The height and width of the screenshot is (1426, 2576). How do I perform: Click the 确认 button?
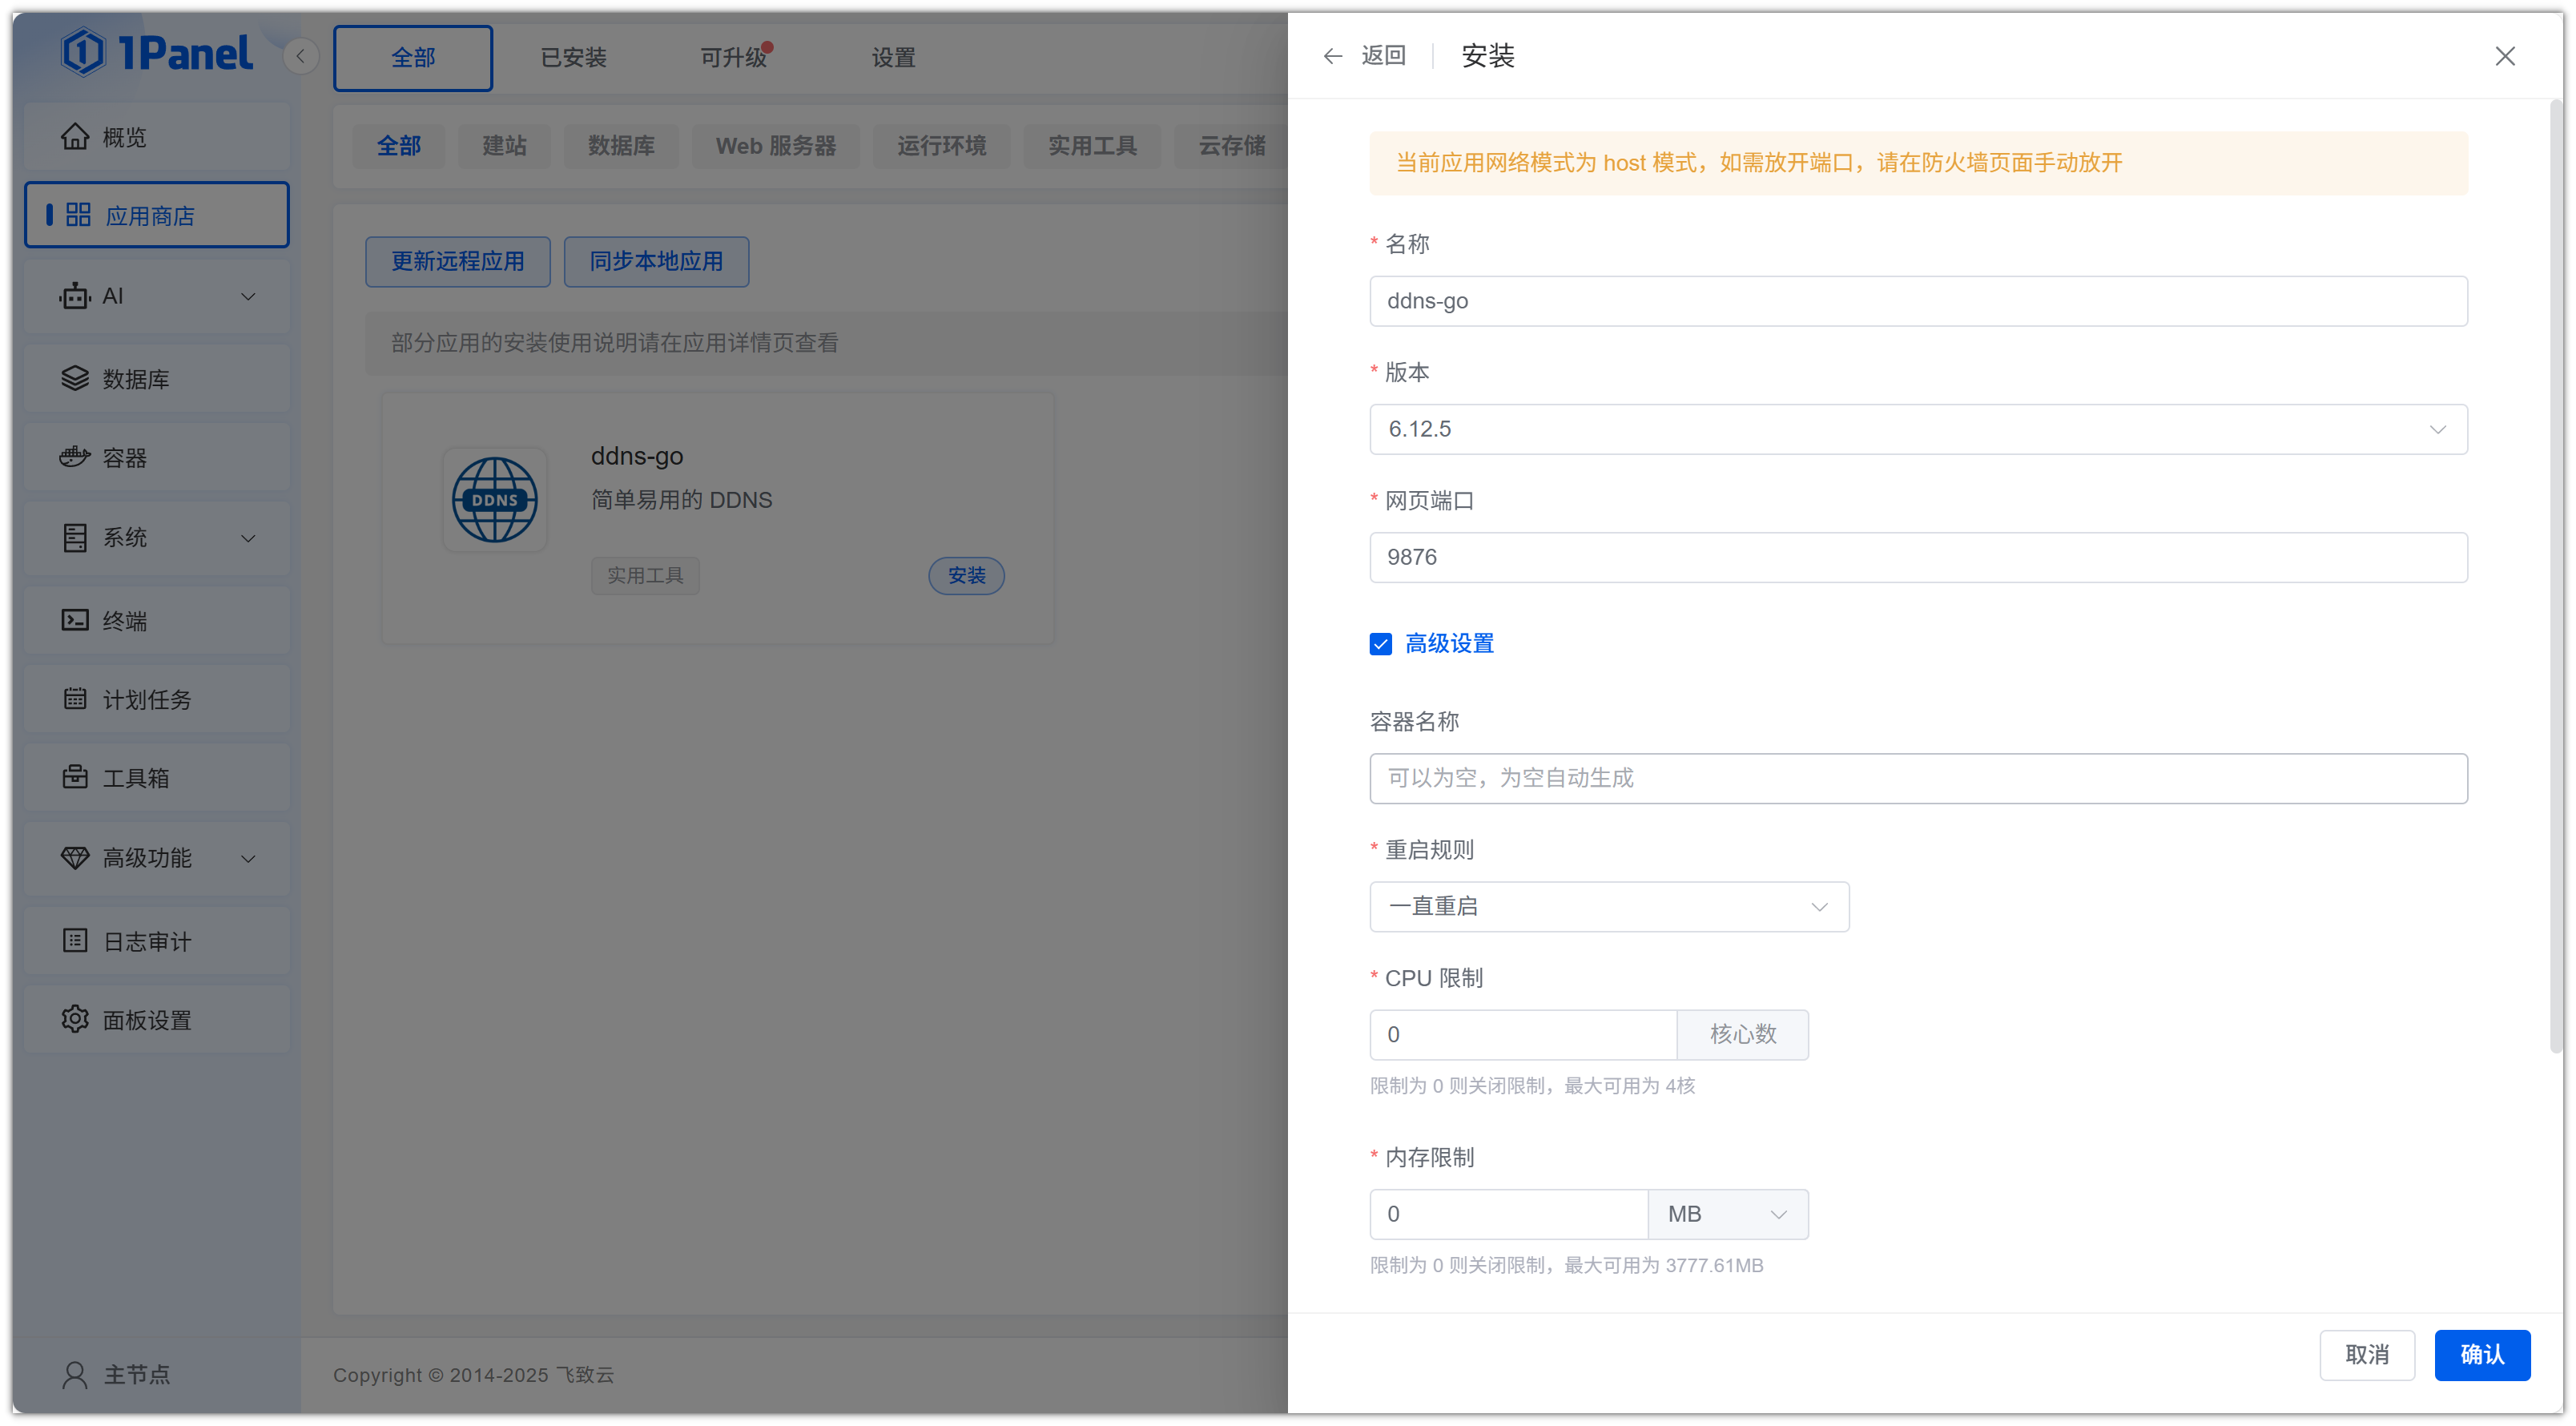2481,1354
